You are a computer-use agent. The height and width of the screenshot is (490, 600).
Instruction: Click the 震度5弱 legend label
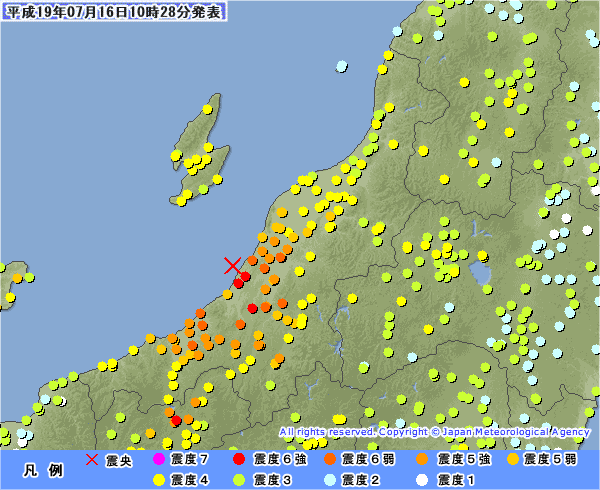[x=550, y=459]
